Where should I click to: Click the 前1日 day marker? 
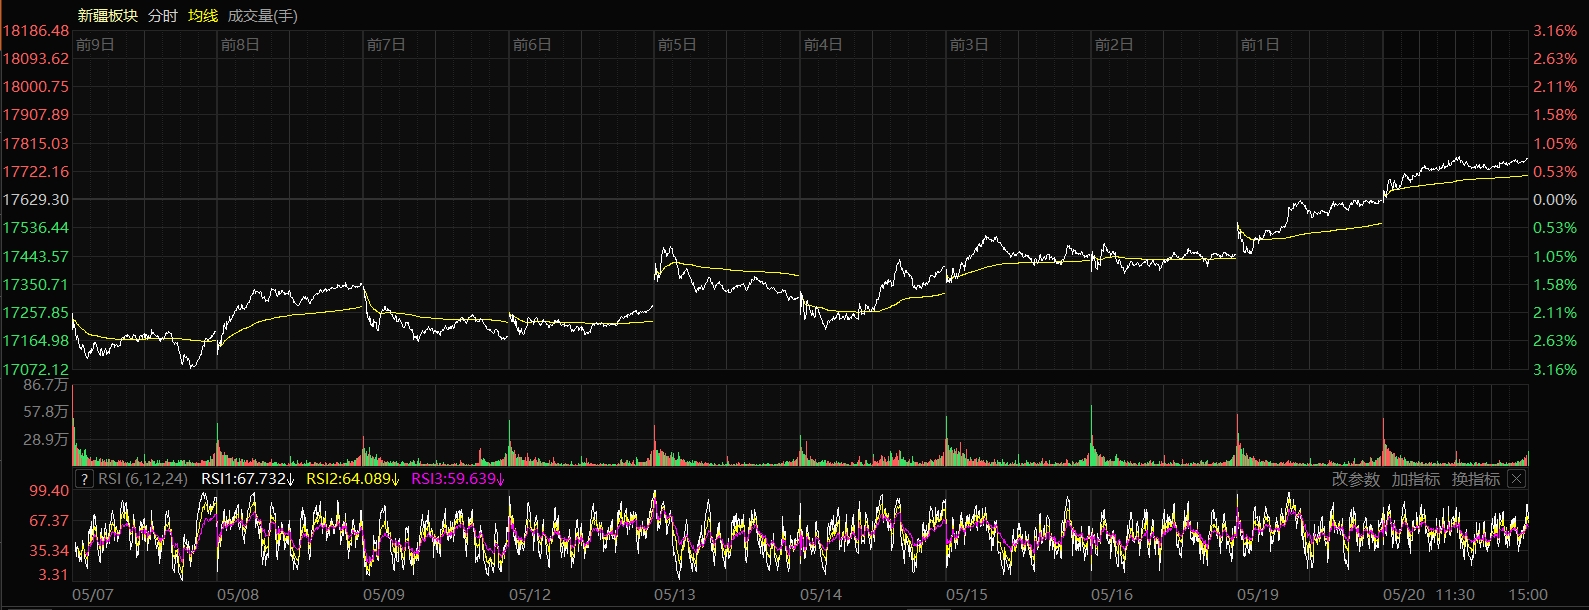1260,45
